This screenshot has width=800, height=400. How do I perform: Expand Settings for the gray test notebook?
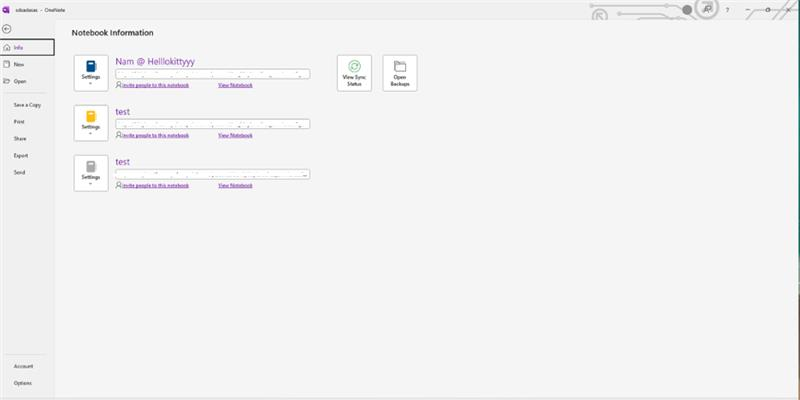(x=91, y=173)
